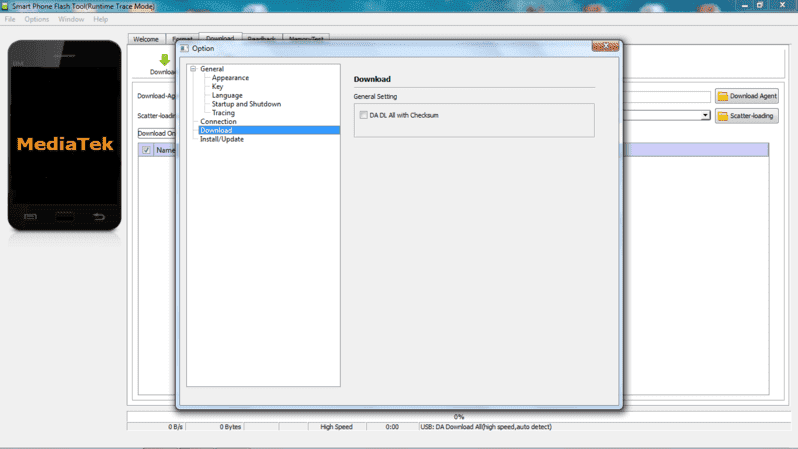798x449 pixels.
Task: Open the Help menu
Action: (x=100, y=19)
